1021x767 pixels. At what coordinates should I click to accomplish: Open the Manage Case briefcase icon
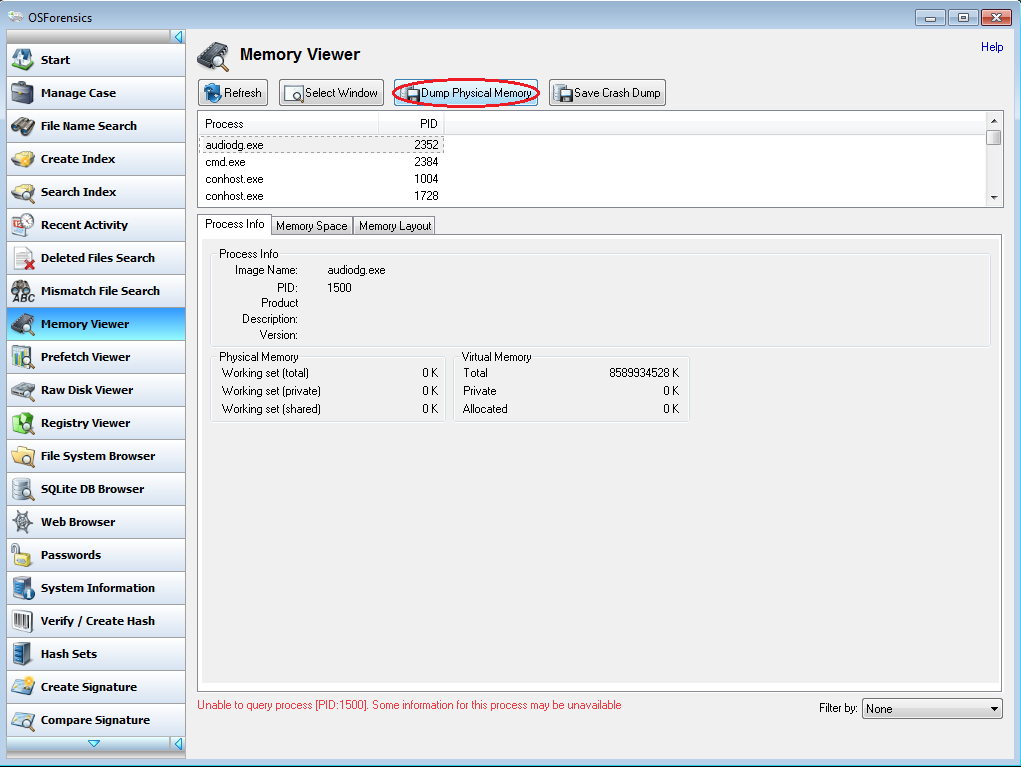(23, 93)
